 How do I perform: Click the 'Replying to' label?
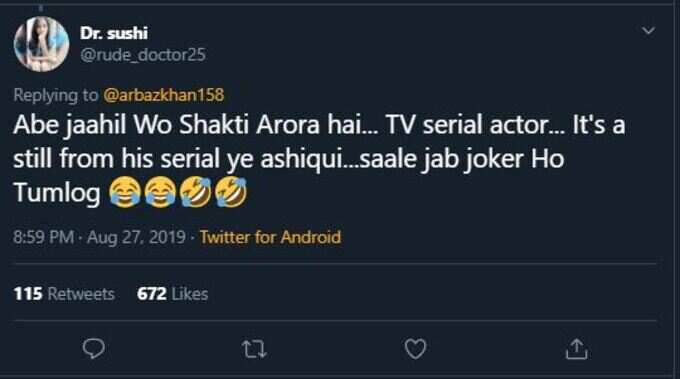(x=56, y=95)
